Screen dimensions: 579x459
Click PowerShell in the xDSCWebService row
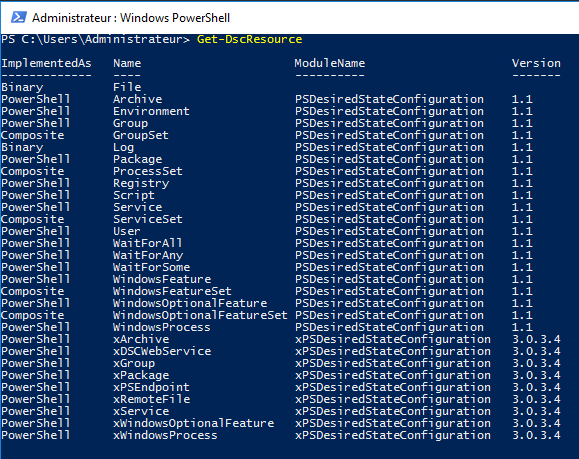(36, 351)
